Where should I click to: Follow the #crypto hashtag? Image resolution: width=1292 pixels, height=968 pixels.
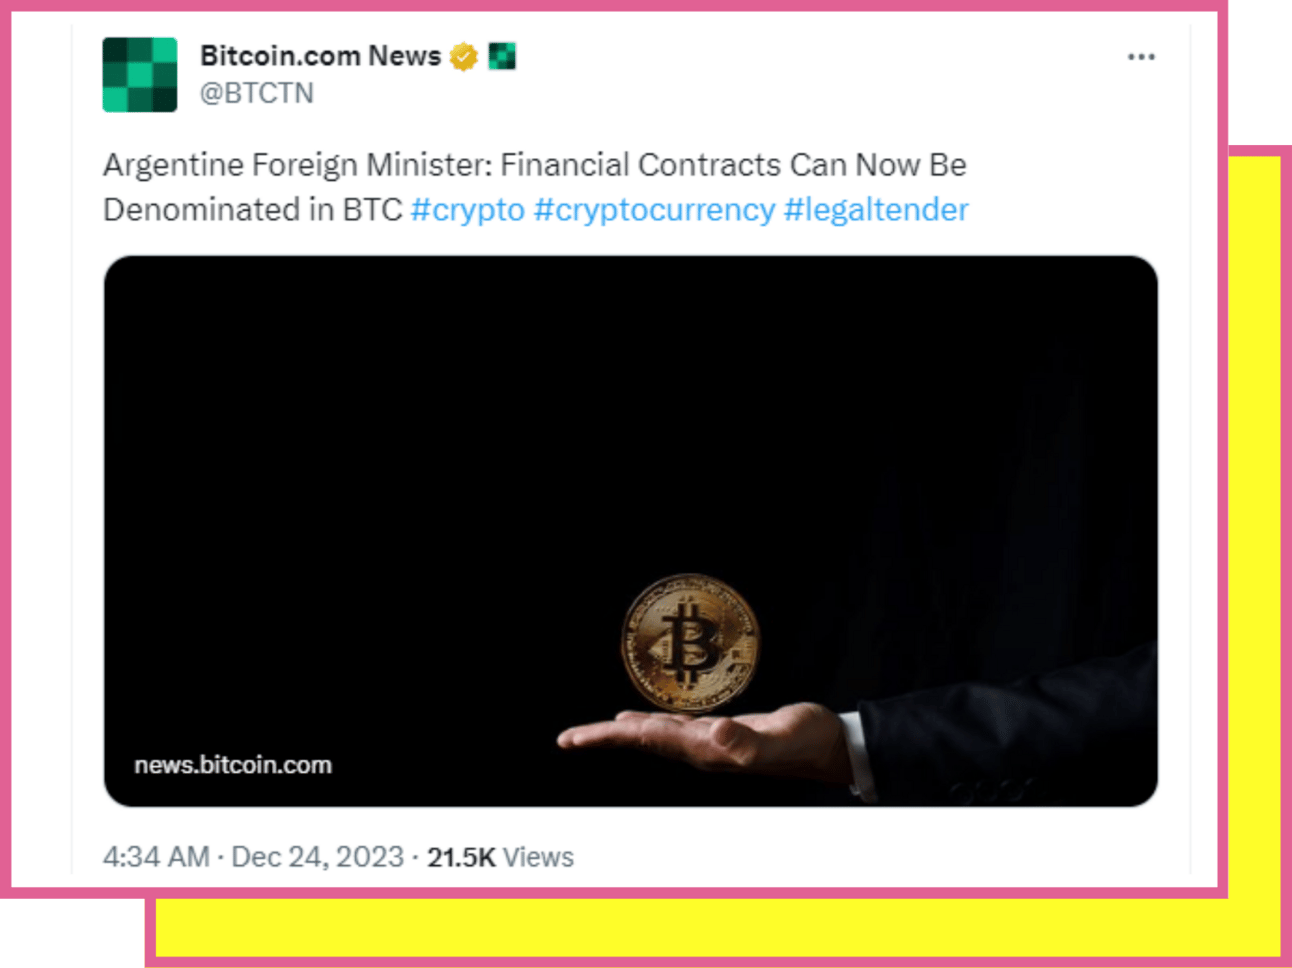click(x=467, y=210)
